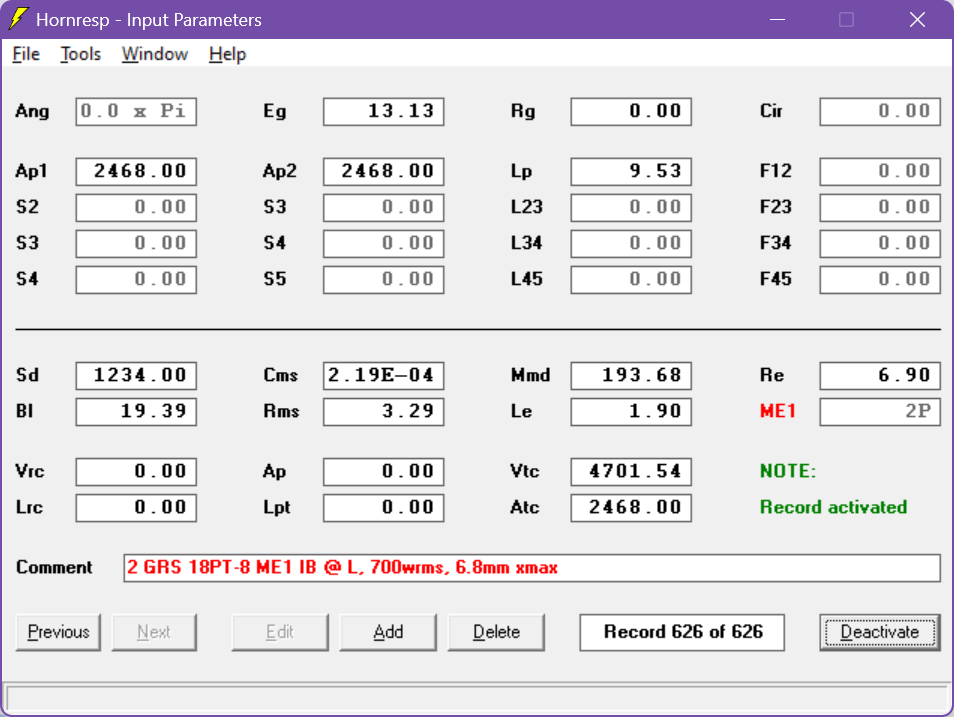Open the Help menu
954x717 pixels.
227,54
